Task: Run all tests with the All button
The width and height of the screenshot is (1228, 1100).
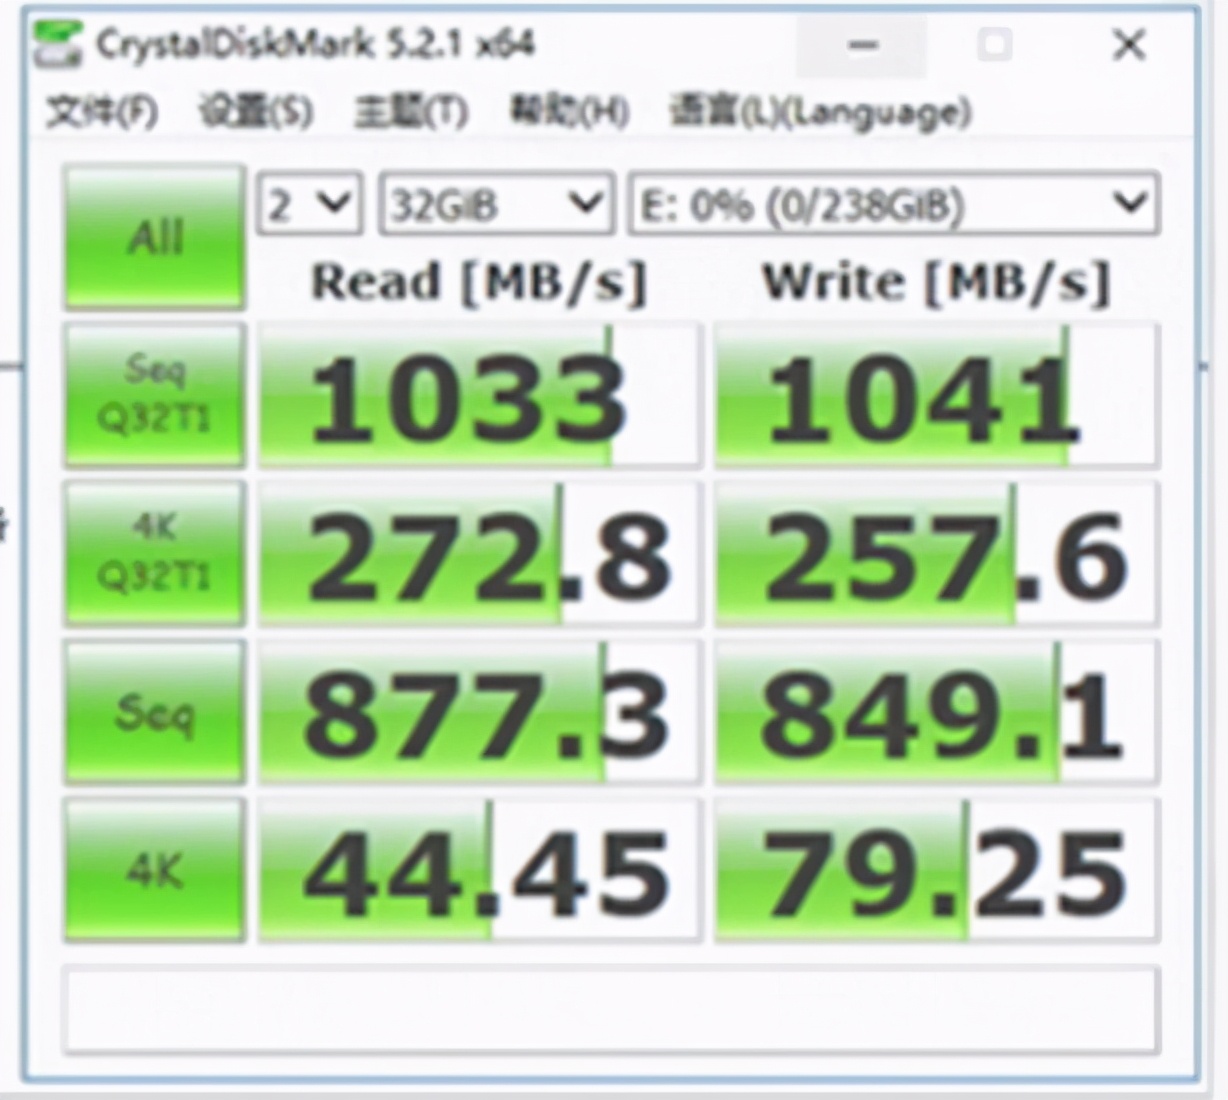Action: tap(152, 237)
